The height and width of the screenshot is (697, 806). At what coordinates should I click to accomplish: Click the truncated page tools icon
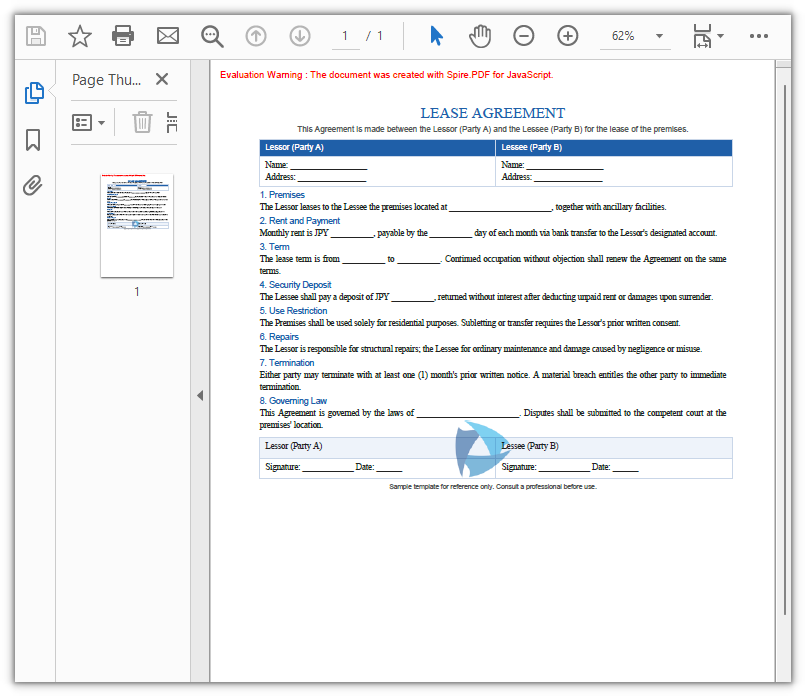point(172,122)
